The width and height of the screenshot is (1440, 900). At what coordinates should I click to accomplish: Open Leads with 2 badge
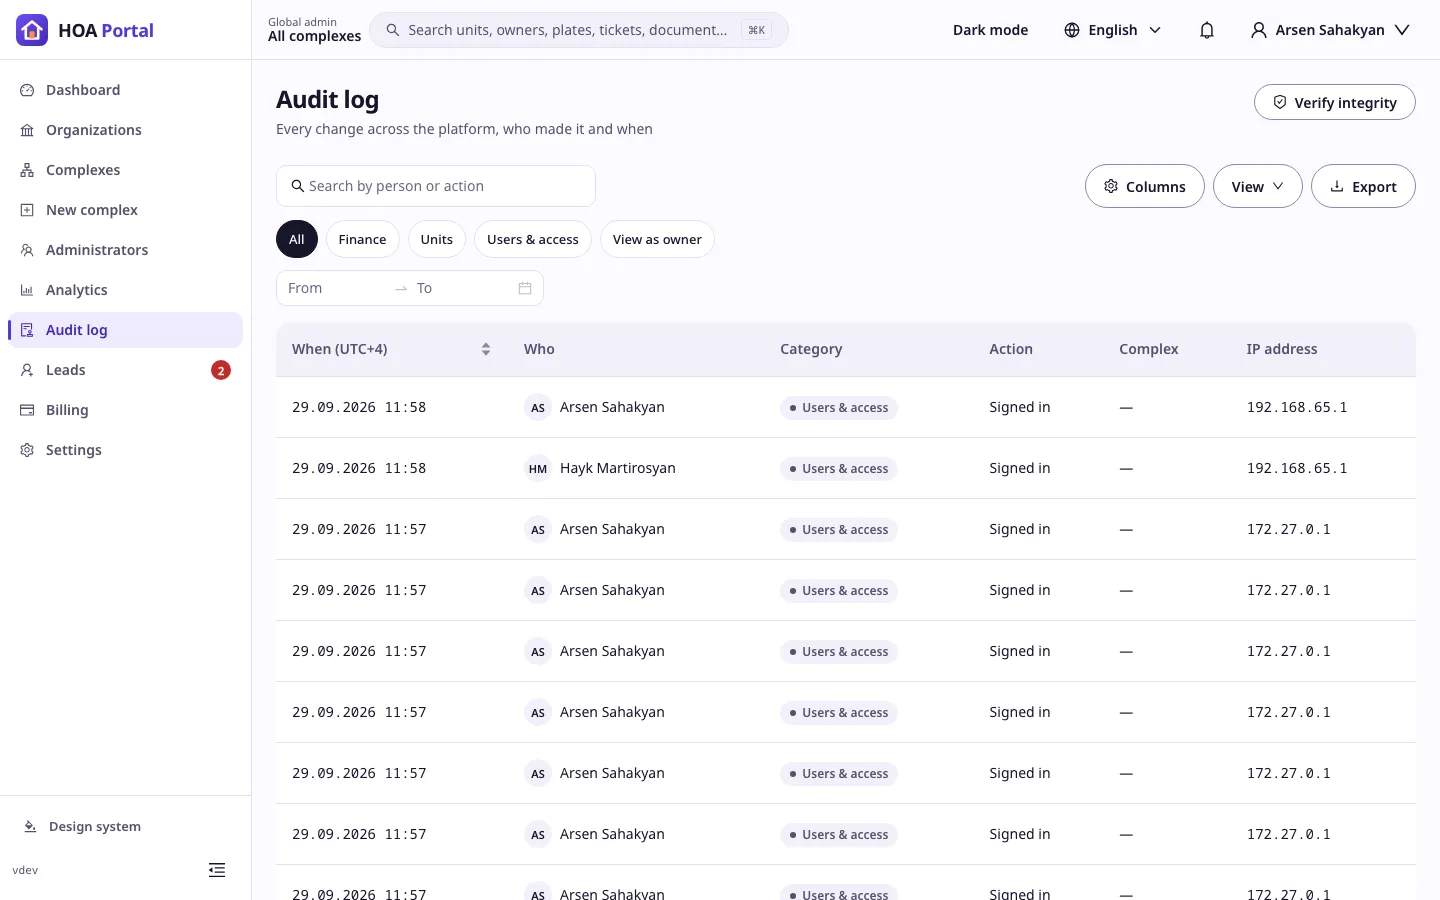[125, 370]
